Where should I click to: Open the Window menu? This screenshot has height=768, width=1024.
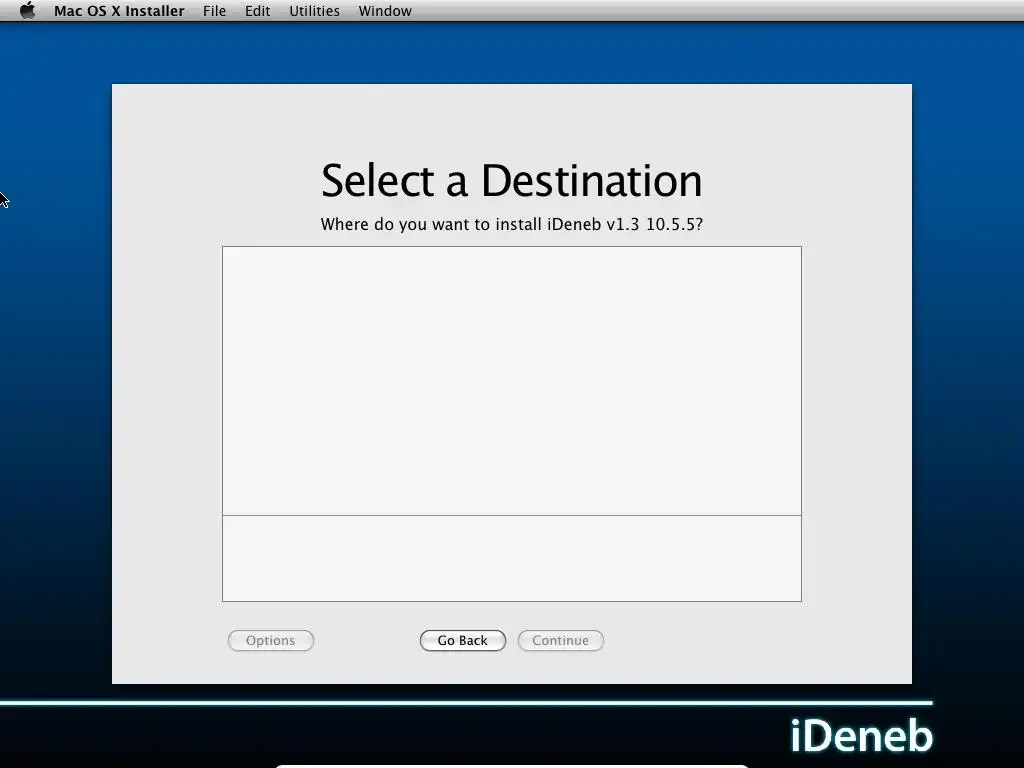point(385,11)
